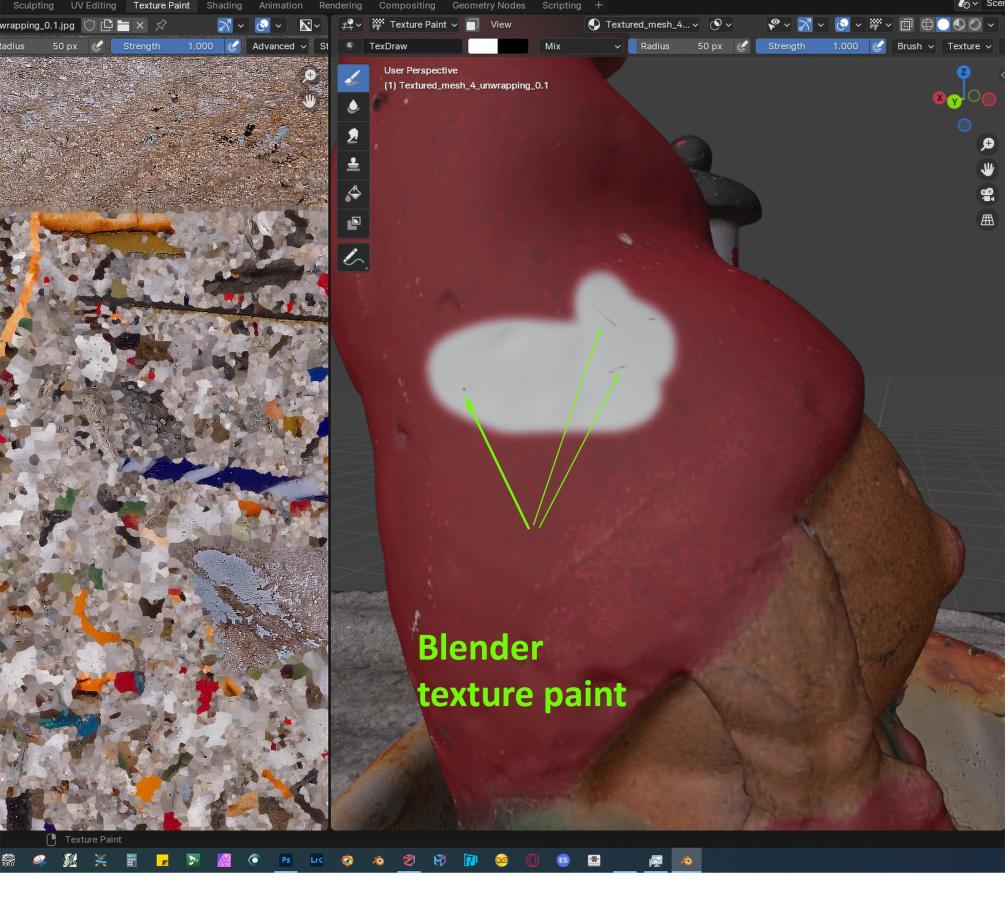The height and width of the screenshot is (900, 1005).
Task: Pick the Clone stamp tool
Action: point(353,164)
